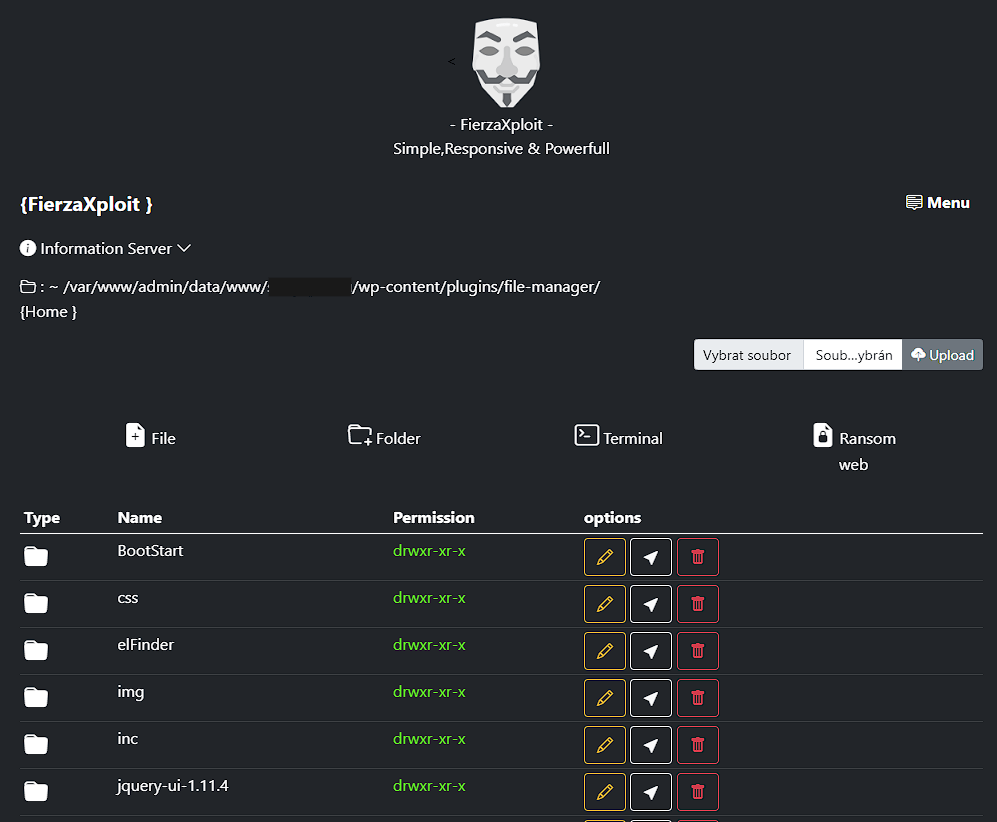The height and width of the screenshot is (822, 997).
Task: Click the pencil icon for BootStart
Action: click(605, 557)
